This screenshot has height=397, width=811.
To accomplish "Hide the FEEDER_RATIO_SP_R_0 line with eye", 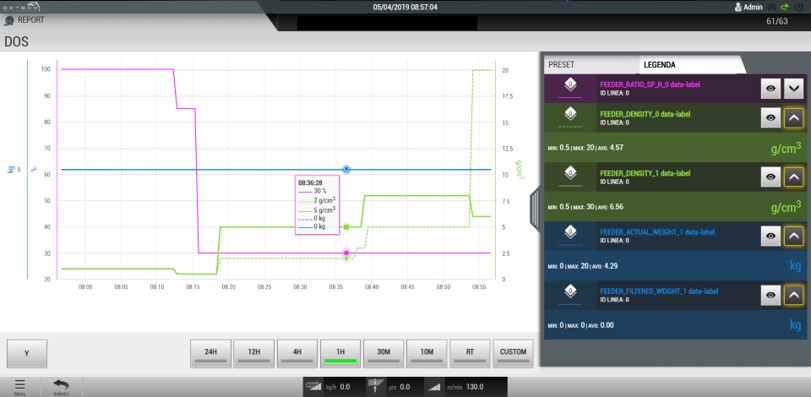I will pyautogui.click(x=771, y=88).
